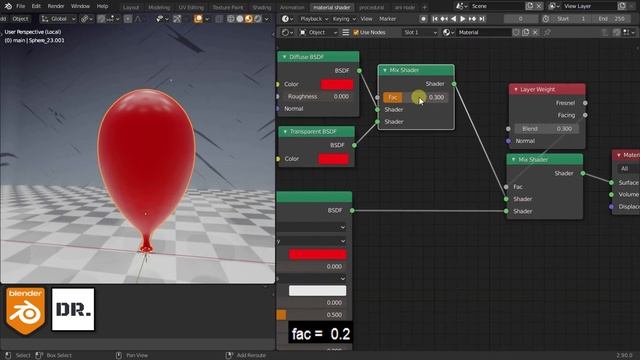640x360 pixels.
Task: Pin the node tree with pin icon
Action: [x=547, y=32]
